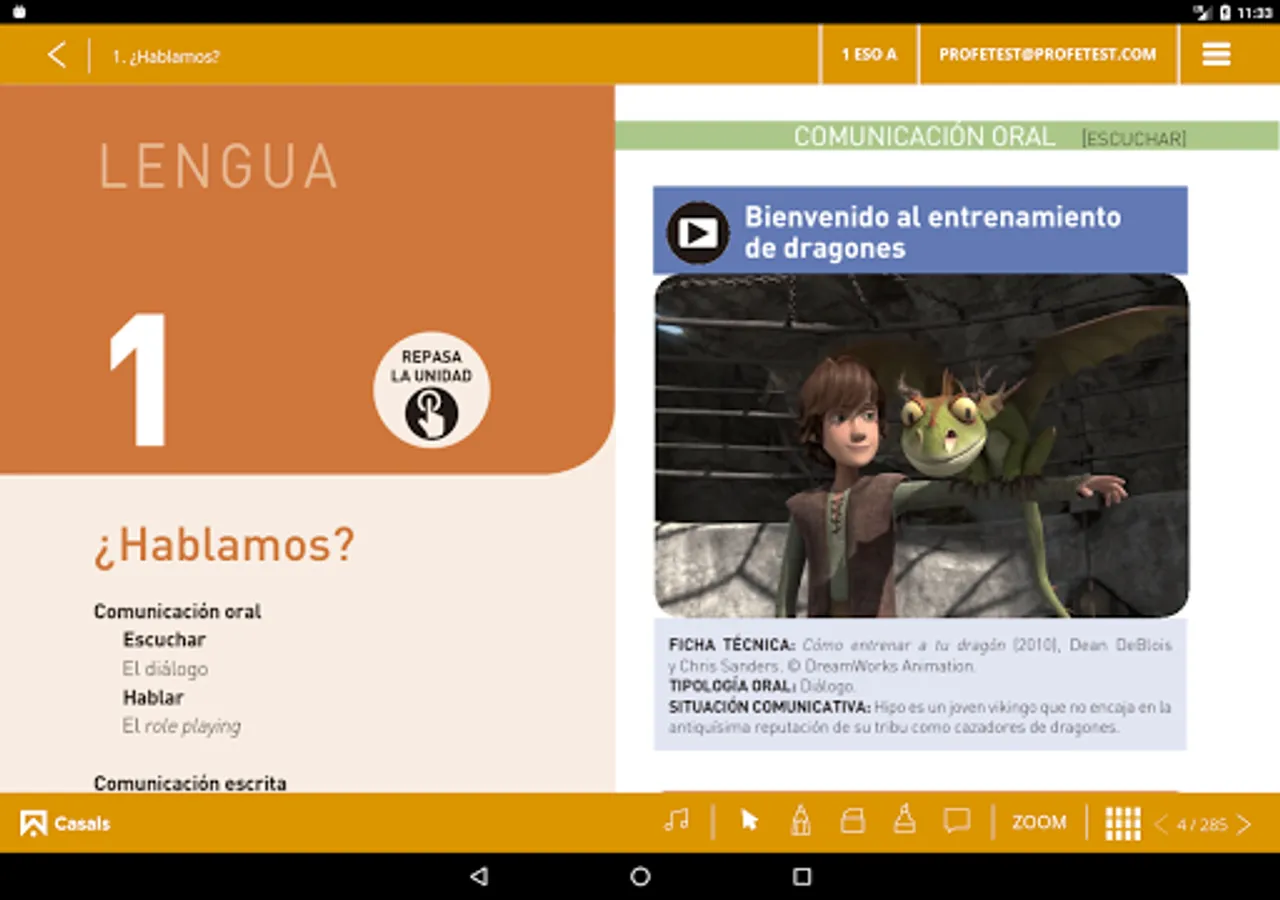Image resolution: width=1280 pixels, height=900 pixels.
Task: Open the hamburger menu
Action: tap(1216, 55)
